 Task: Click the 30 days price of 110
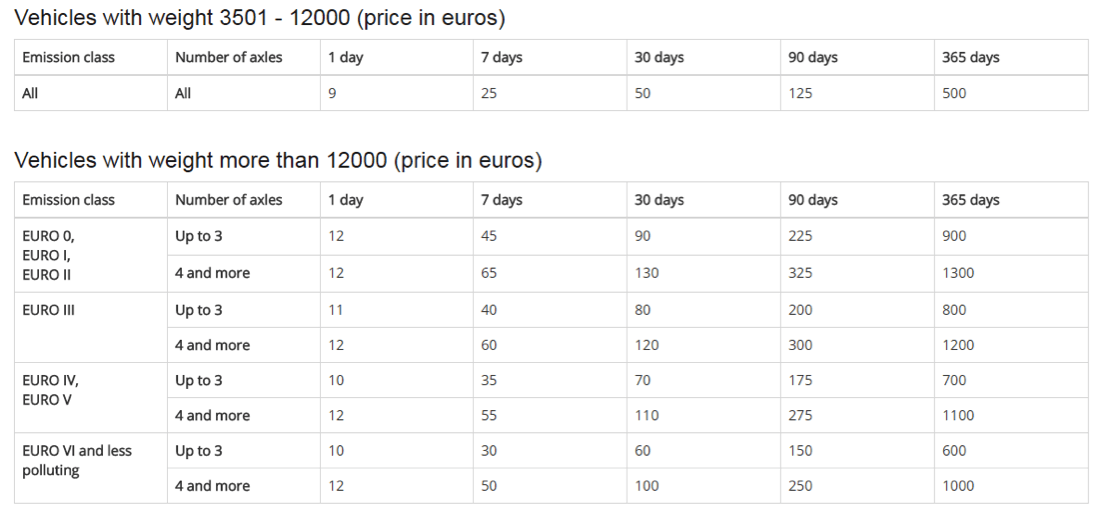click(x=647, y=415)
